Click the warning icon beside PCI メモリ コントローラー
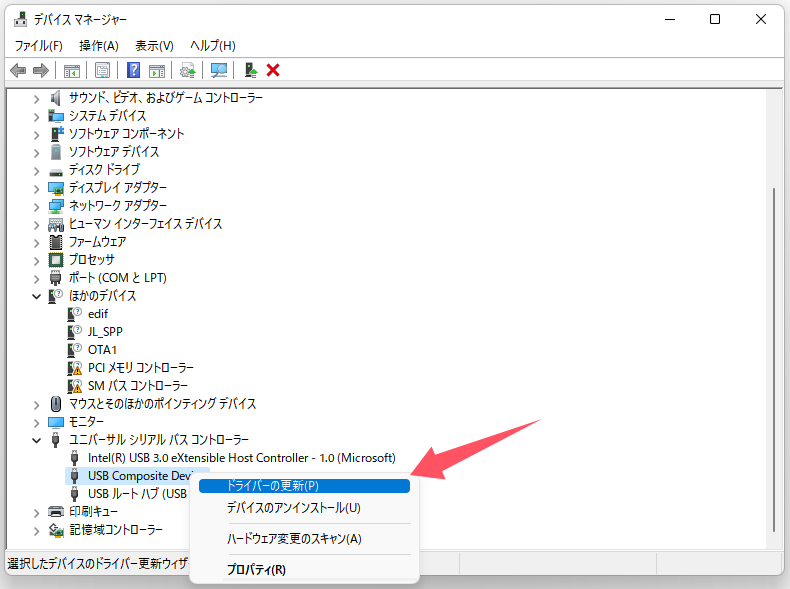The height and width of the screenshot is (589, 790). click(75, 368)
